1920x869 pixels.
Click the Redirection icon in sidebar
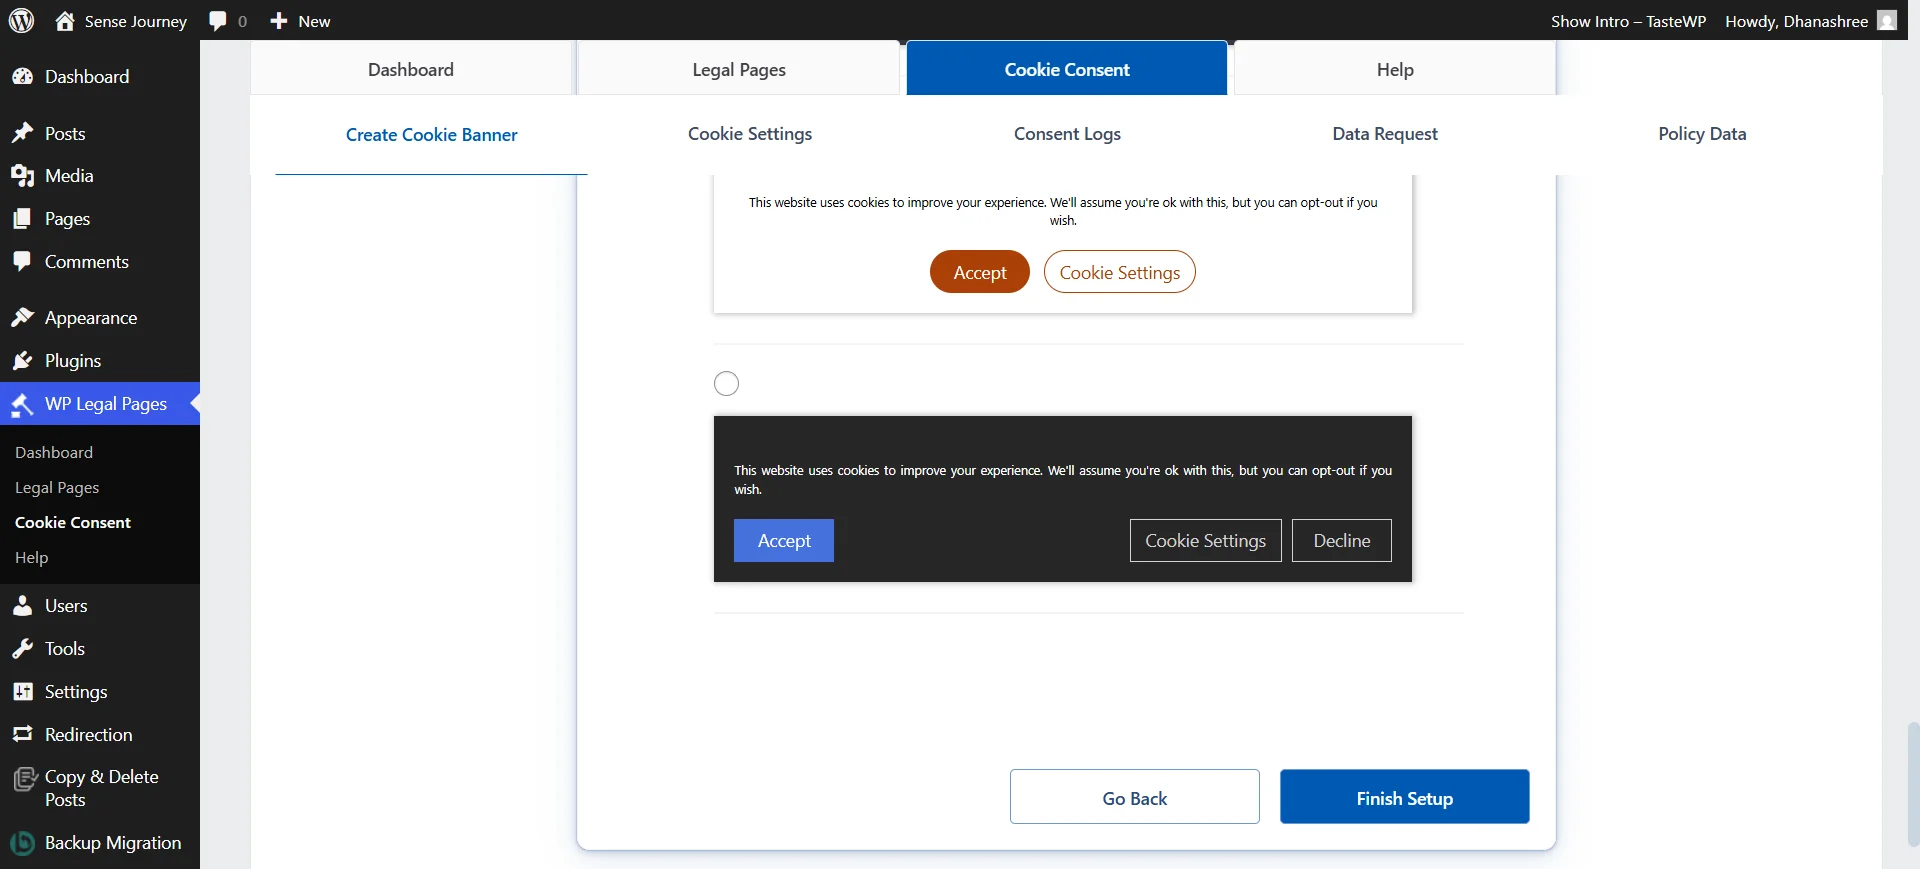pyautogui.click(x=22, y=735)
